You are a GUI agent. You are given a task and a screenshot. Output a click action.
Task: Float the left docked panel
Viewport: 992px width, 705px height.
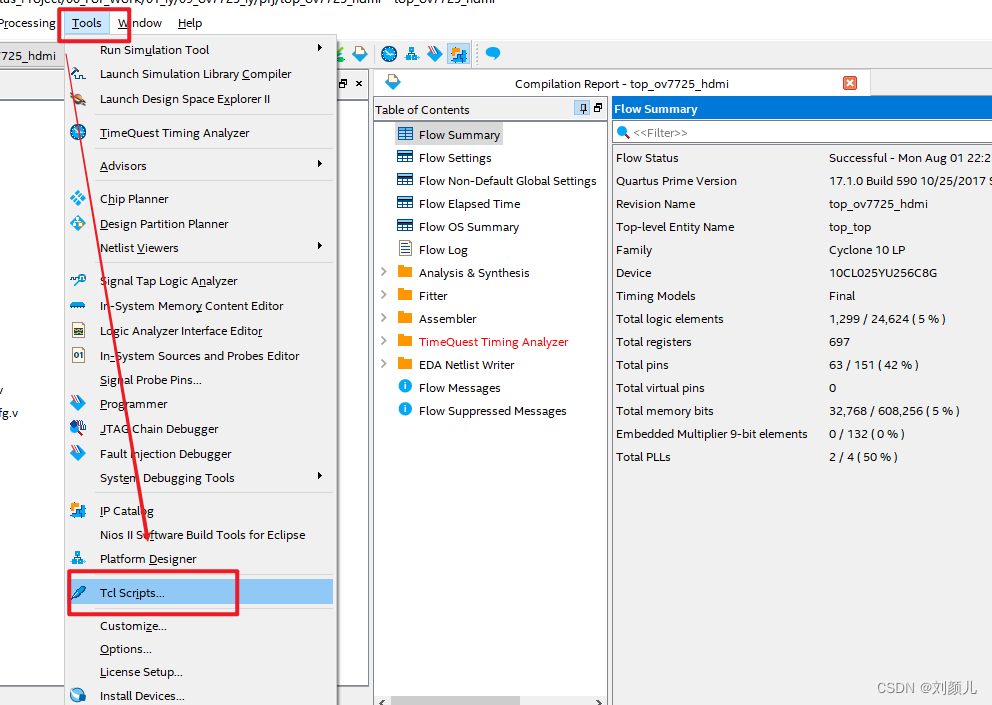(344, 83)
